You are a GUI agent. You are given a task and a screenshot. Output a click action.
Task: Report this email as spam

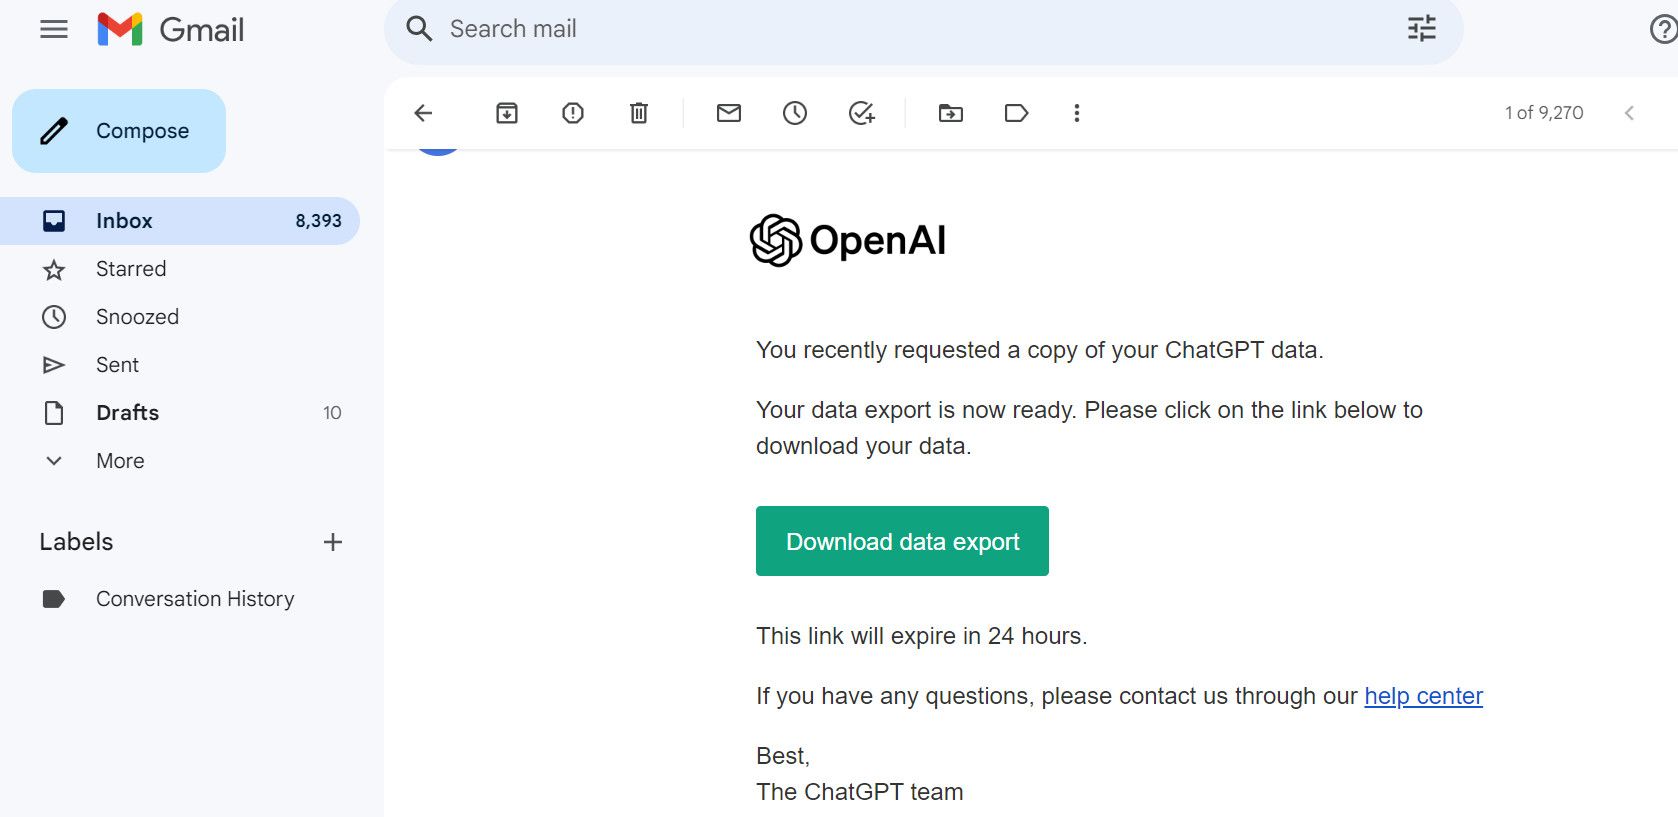572,113
